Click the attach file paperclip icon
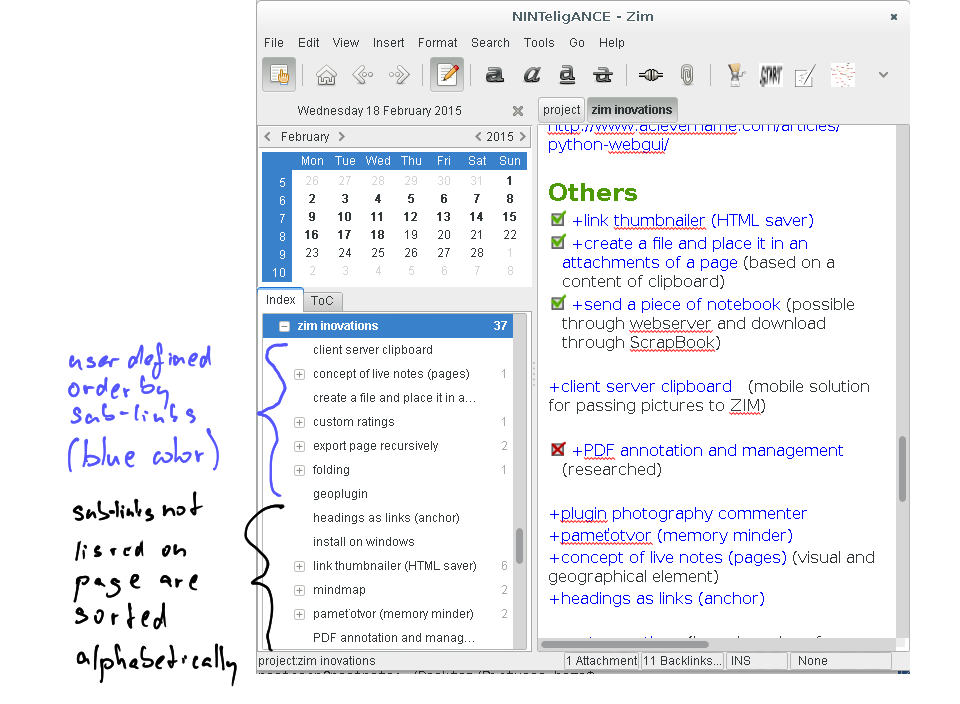960x704 pixels. (x=687, y=75)
